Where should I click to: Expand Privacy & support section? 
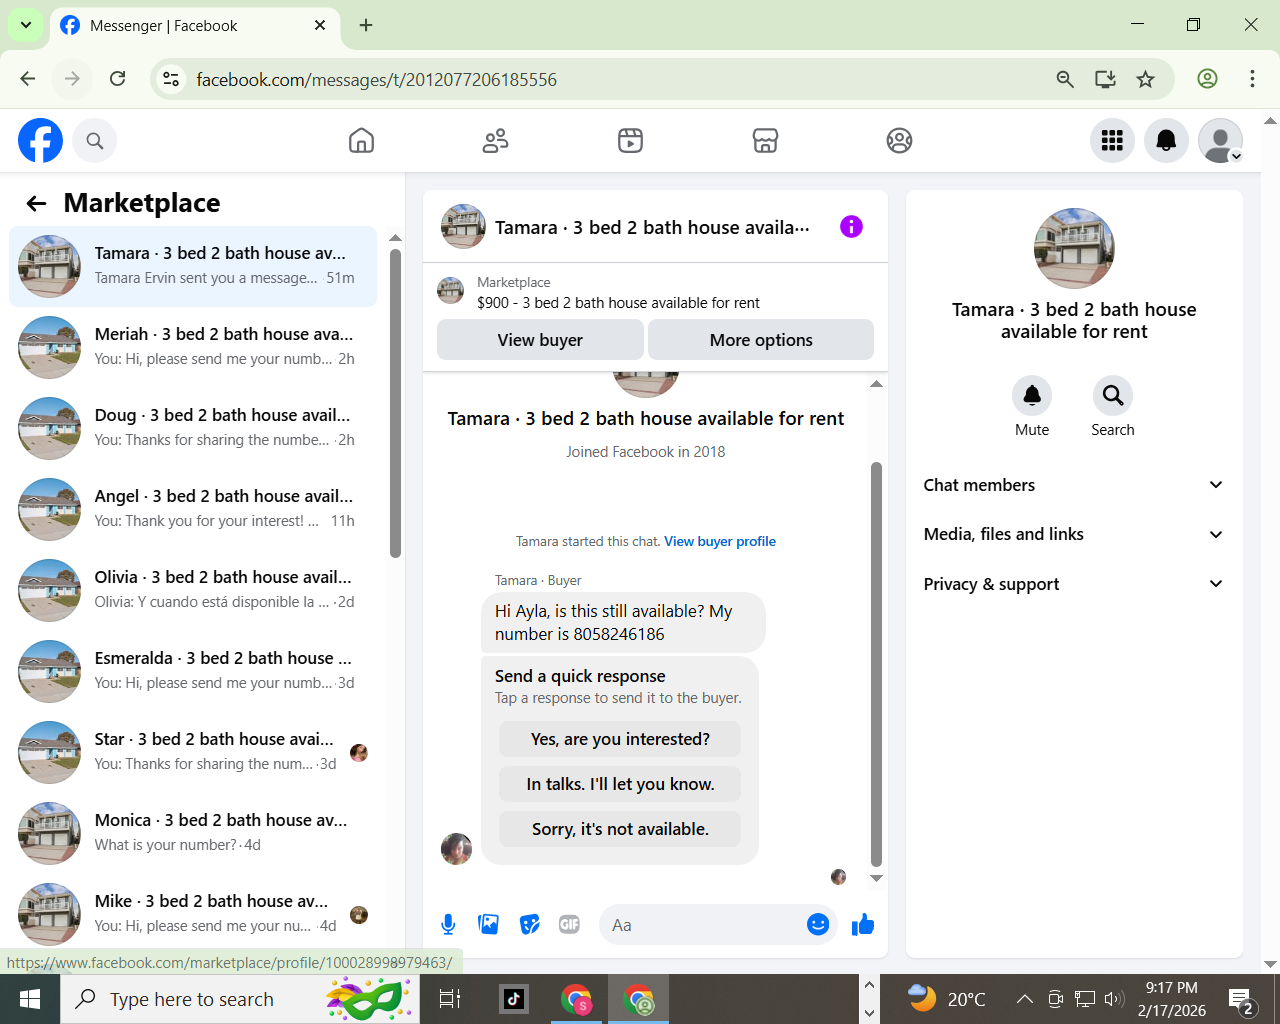pos(1074,584)
